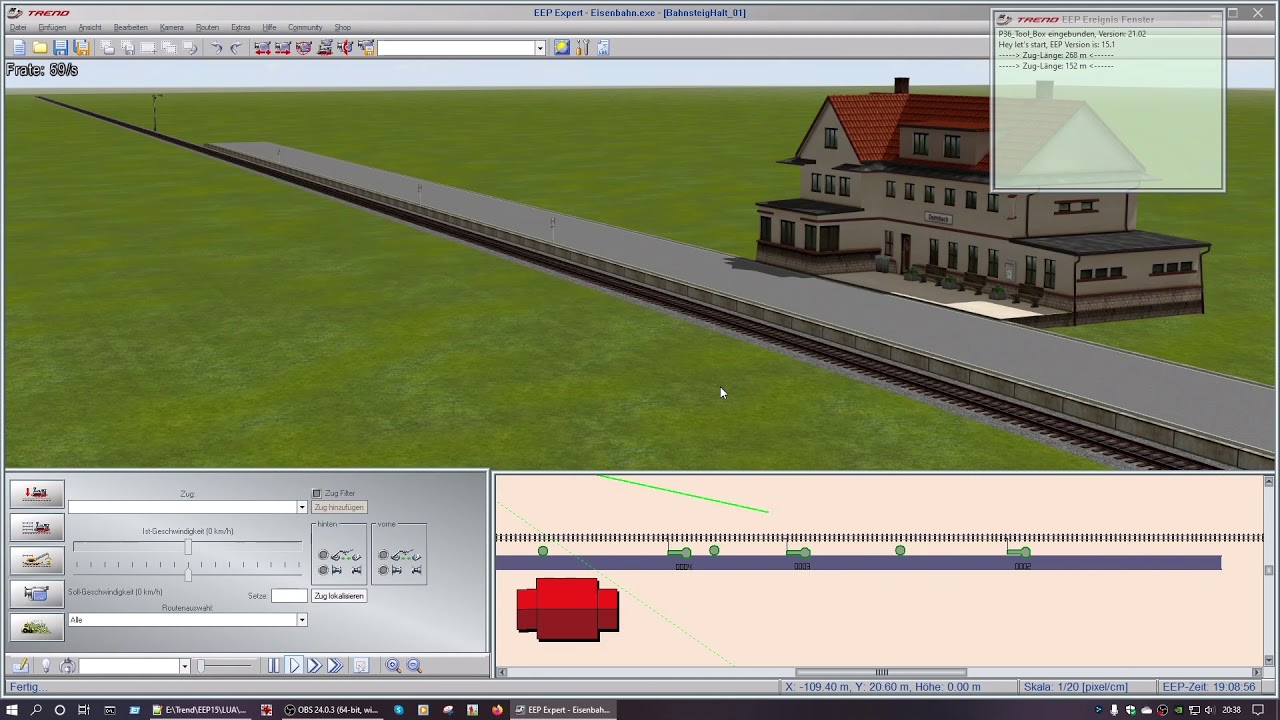The image size is (1280, 720).
Task: Open the Bearbeiten menu
Action: pyautogui.click(x=131, y=27)
